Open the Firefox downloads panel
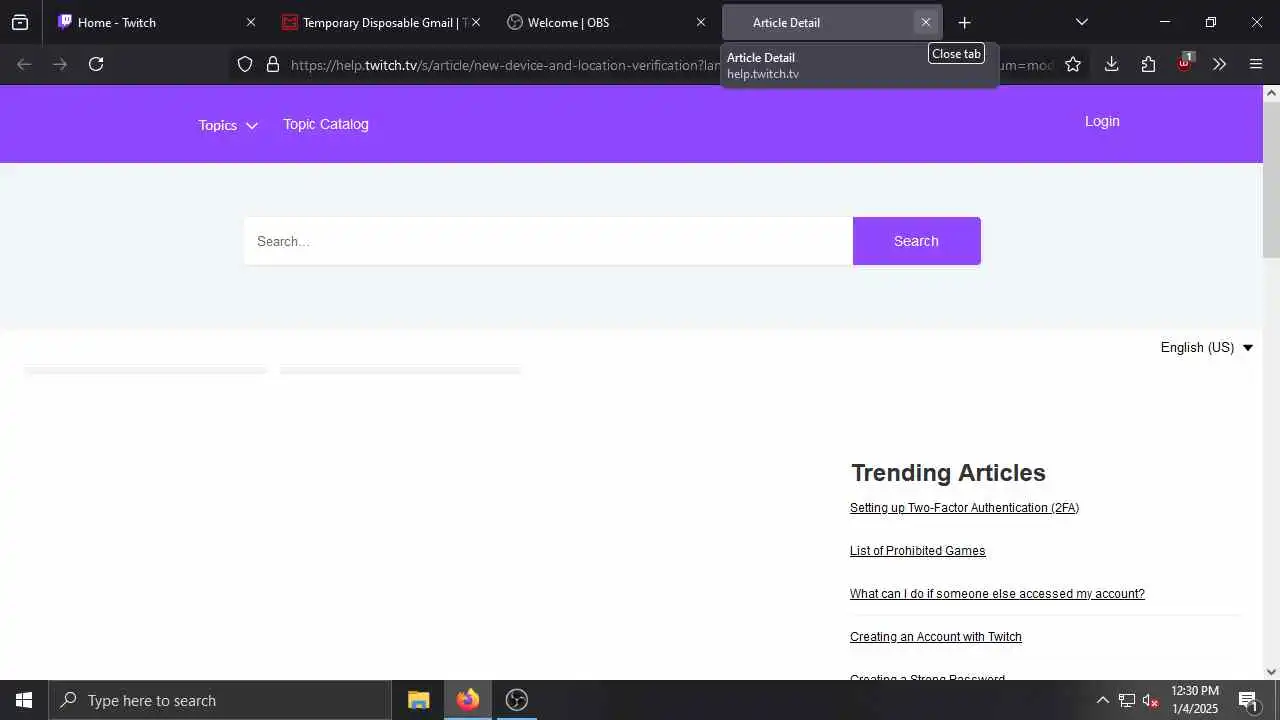This screenshot has width=1280, height=720. pos(1111,64)
